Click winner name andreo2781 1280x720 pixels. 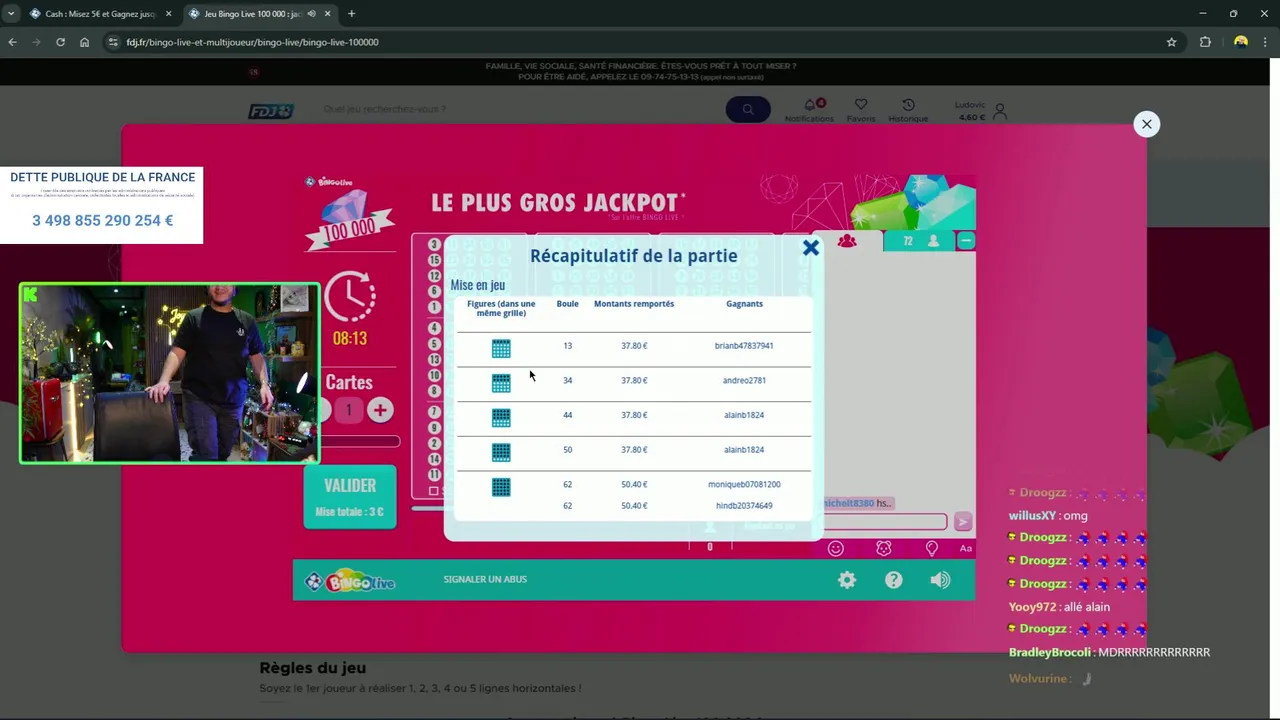(x=744, y=380)
